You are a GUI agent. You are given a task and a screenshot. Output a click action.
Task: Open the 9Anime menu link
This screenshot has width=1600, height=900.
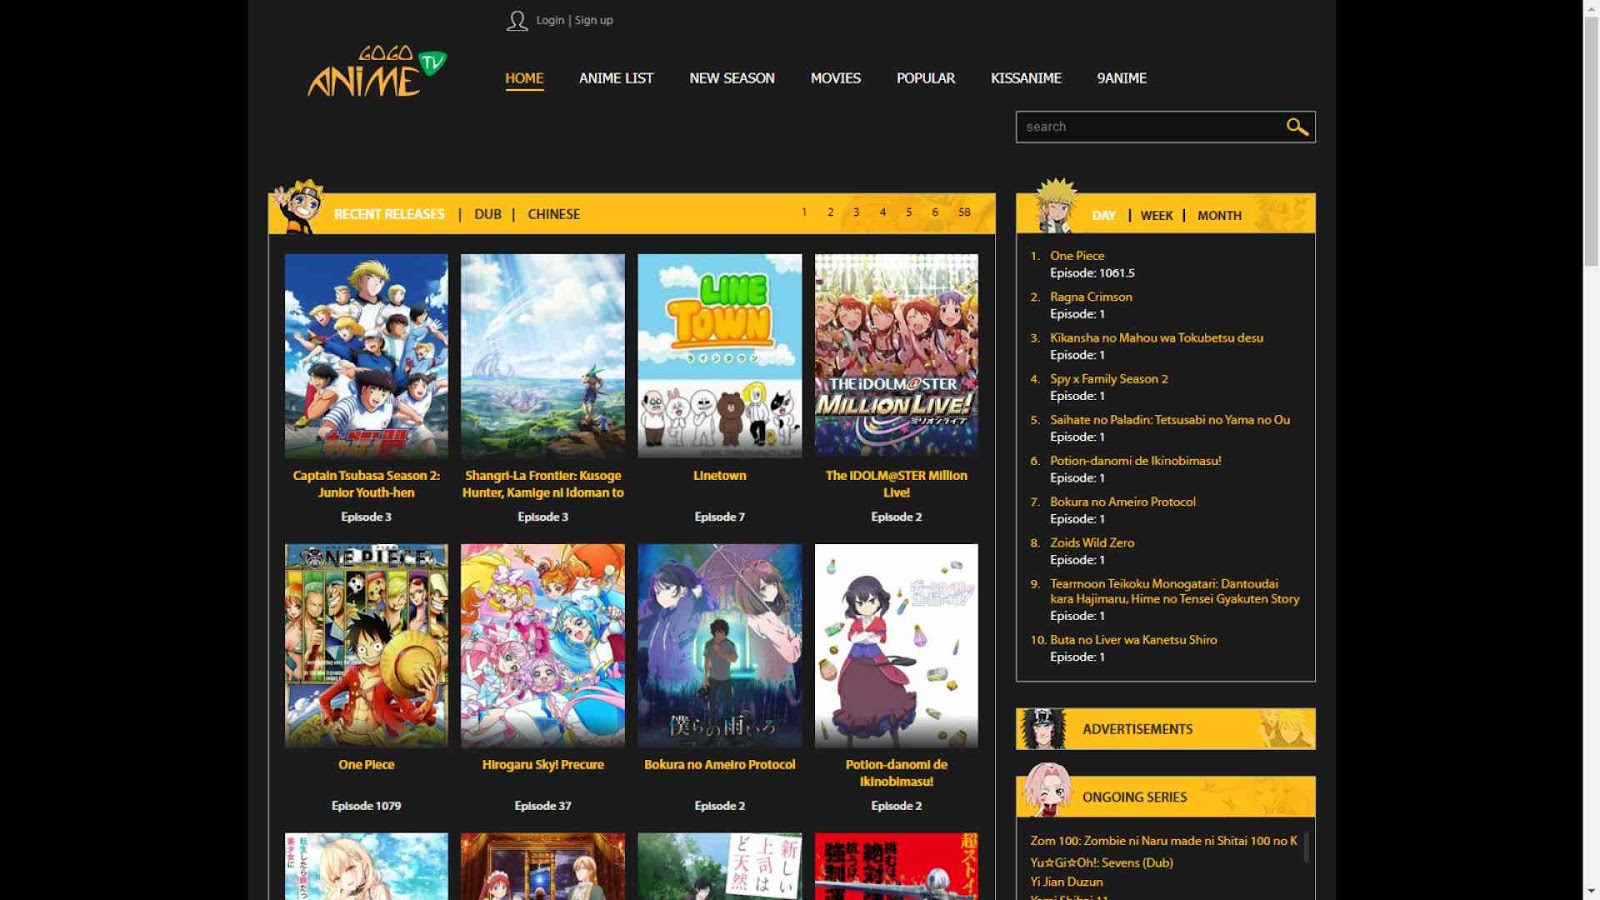tap(1122, 78)
